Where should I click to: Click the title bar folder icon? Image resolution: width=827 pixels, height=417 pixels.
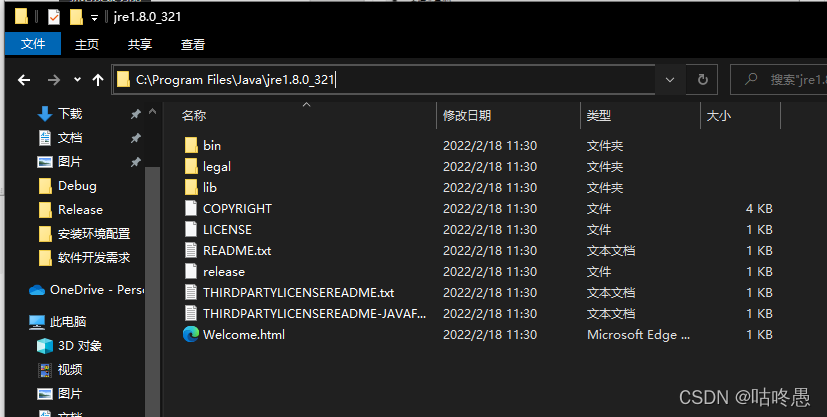coord(21,17)
